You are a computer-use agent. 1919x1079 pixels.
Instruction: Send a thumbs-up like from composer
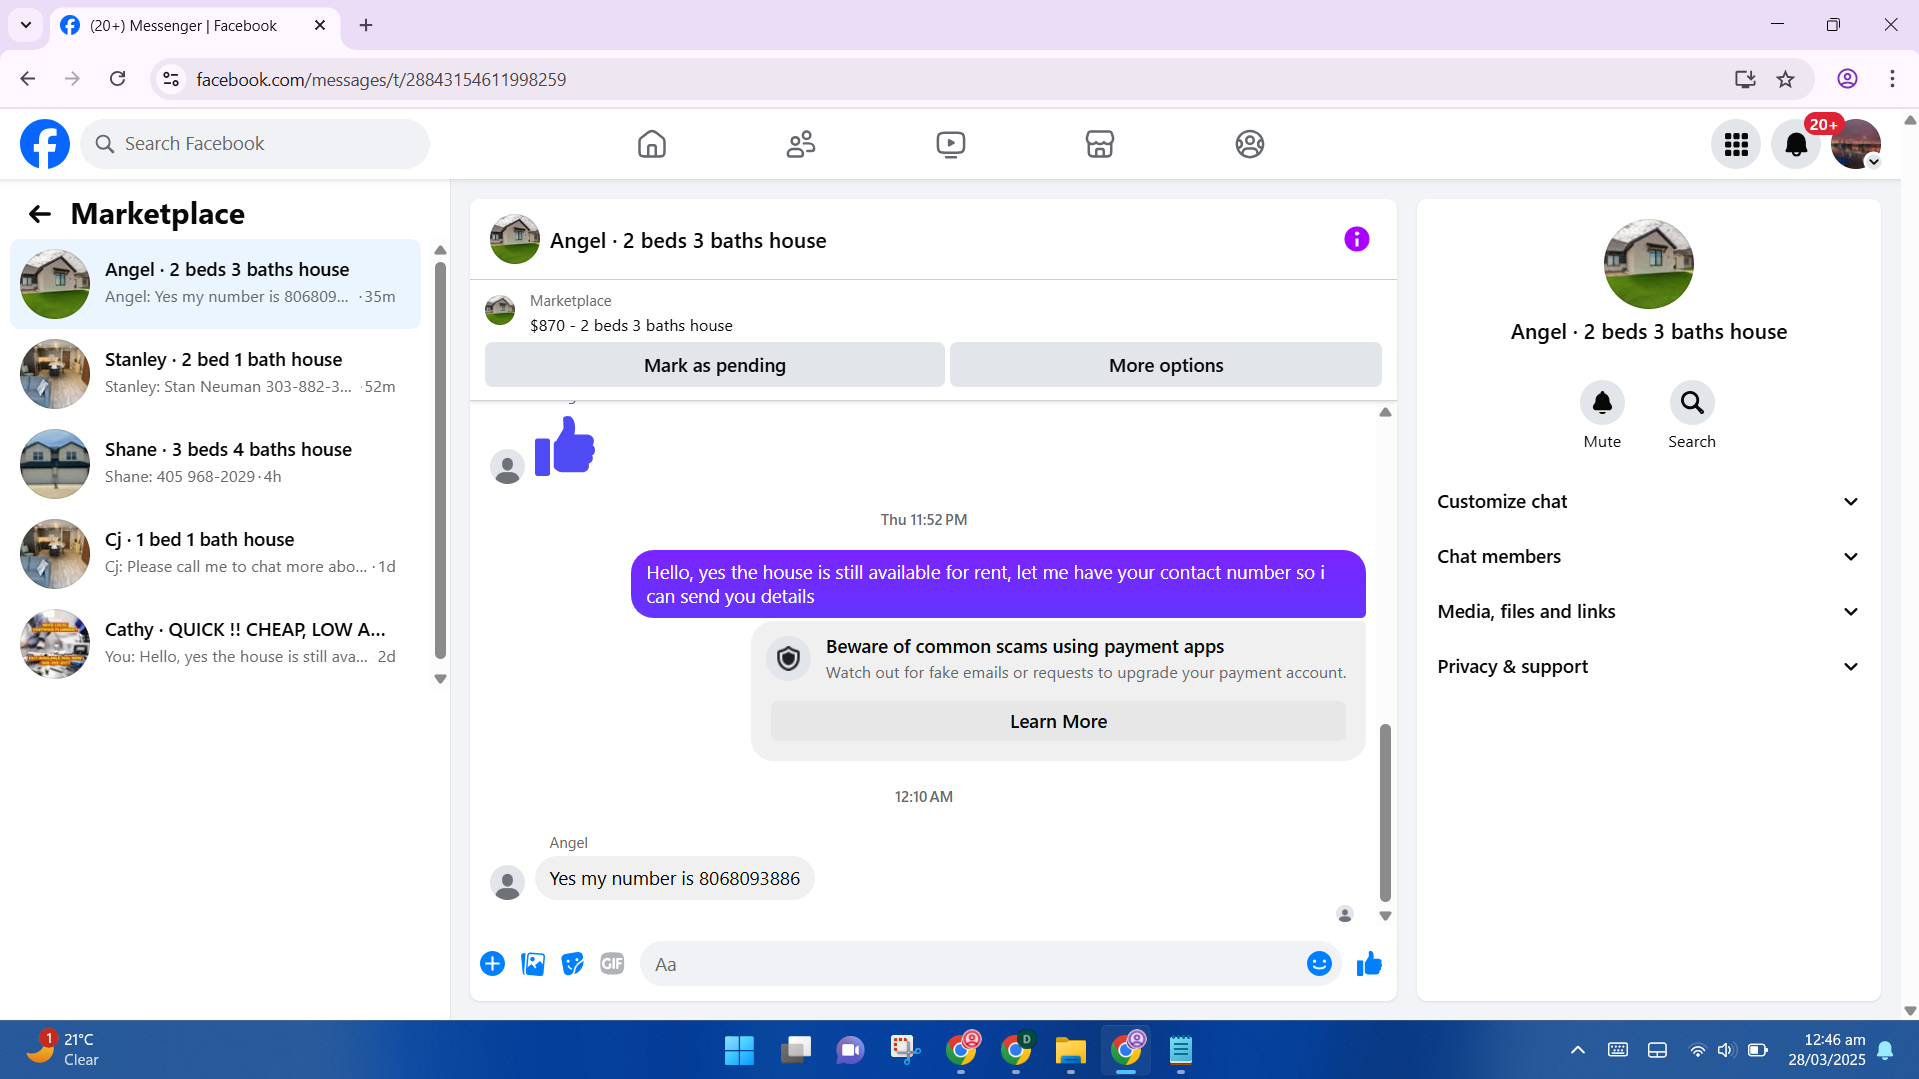click(x=1369, y=964)
